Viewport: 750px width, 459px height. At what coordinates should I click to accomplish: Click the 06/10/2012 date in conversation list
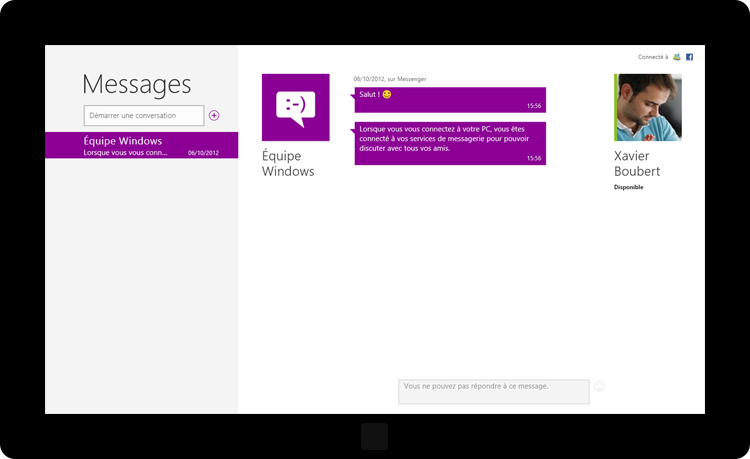point(203,153)
